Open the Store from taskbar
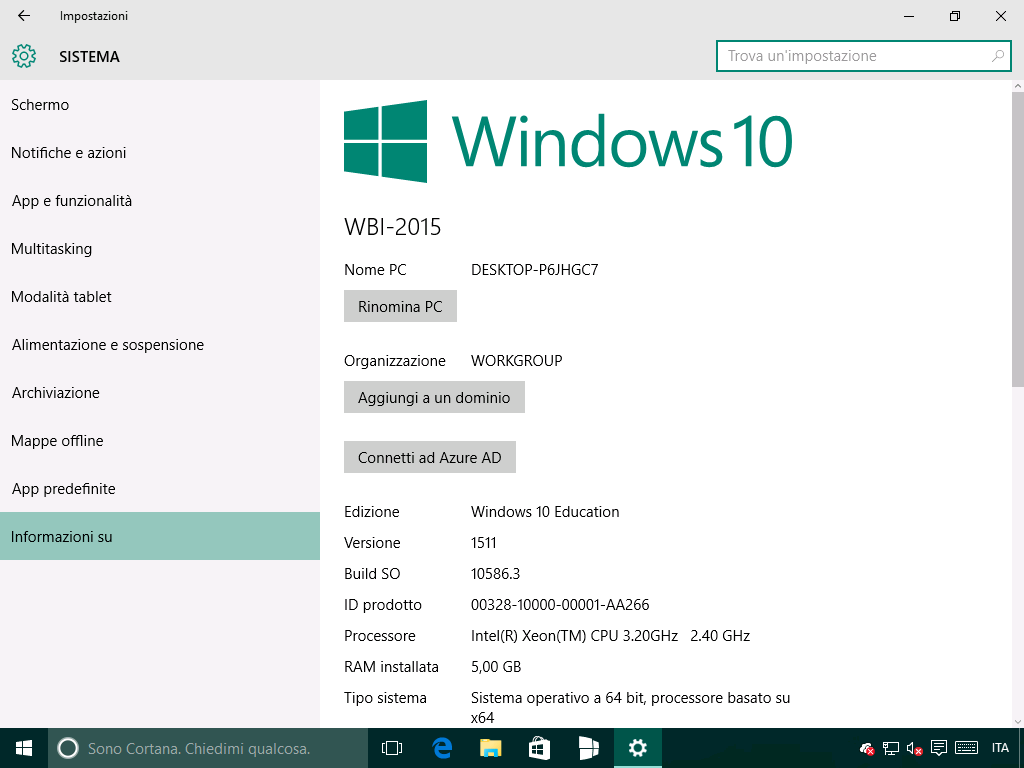The height and width of the screenshot is (768, 1024). click(x=539, y=748)
